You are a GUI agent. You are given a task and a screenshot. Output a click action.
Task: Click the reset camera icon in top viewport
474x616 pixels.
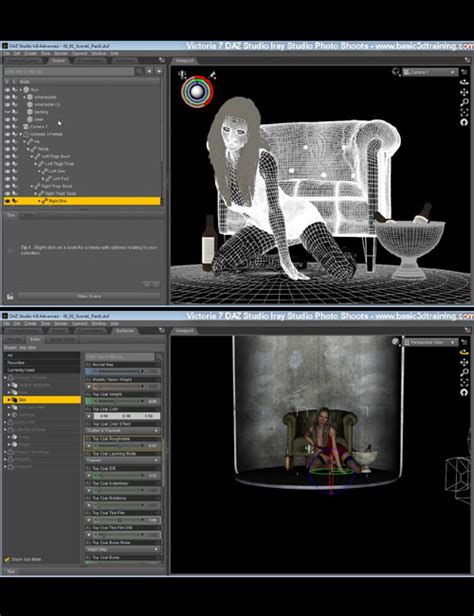coord(464,122)
